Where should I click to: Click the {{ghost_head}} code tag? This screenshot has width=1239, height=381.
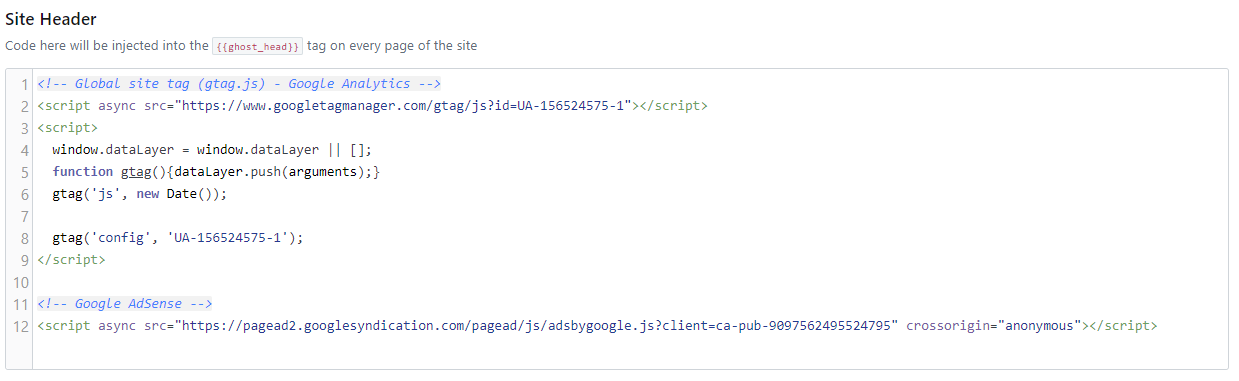tap(257, 46)
